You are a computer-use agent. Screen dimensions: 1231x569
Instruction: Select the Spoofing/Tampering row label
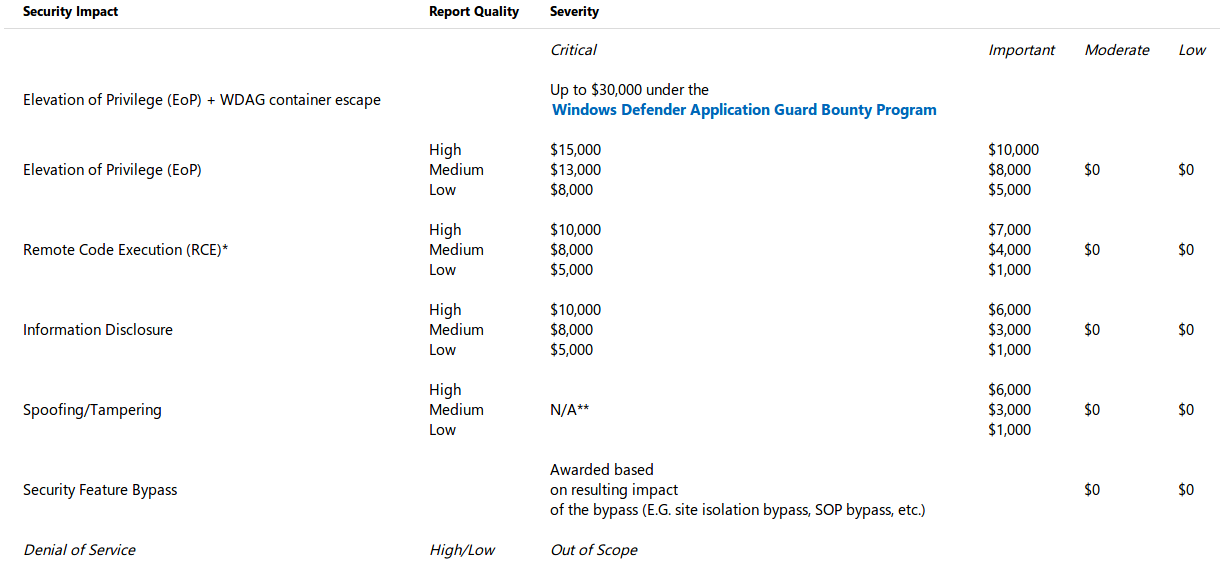[92, 410]
